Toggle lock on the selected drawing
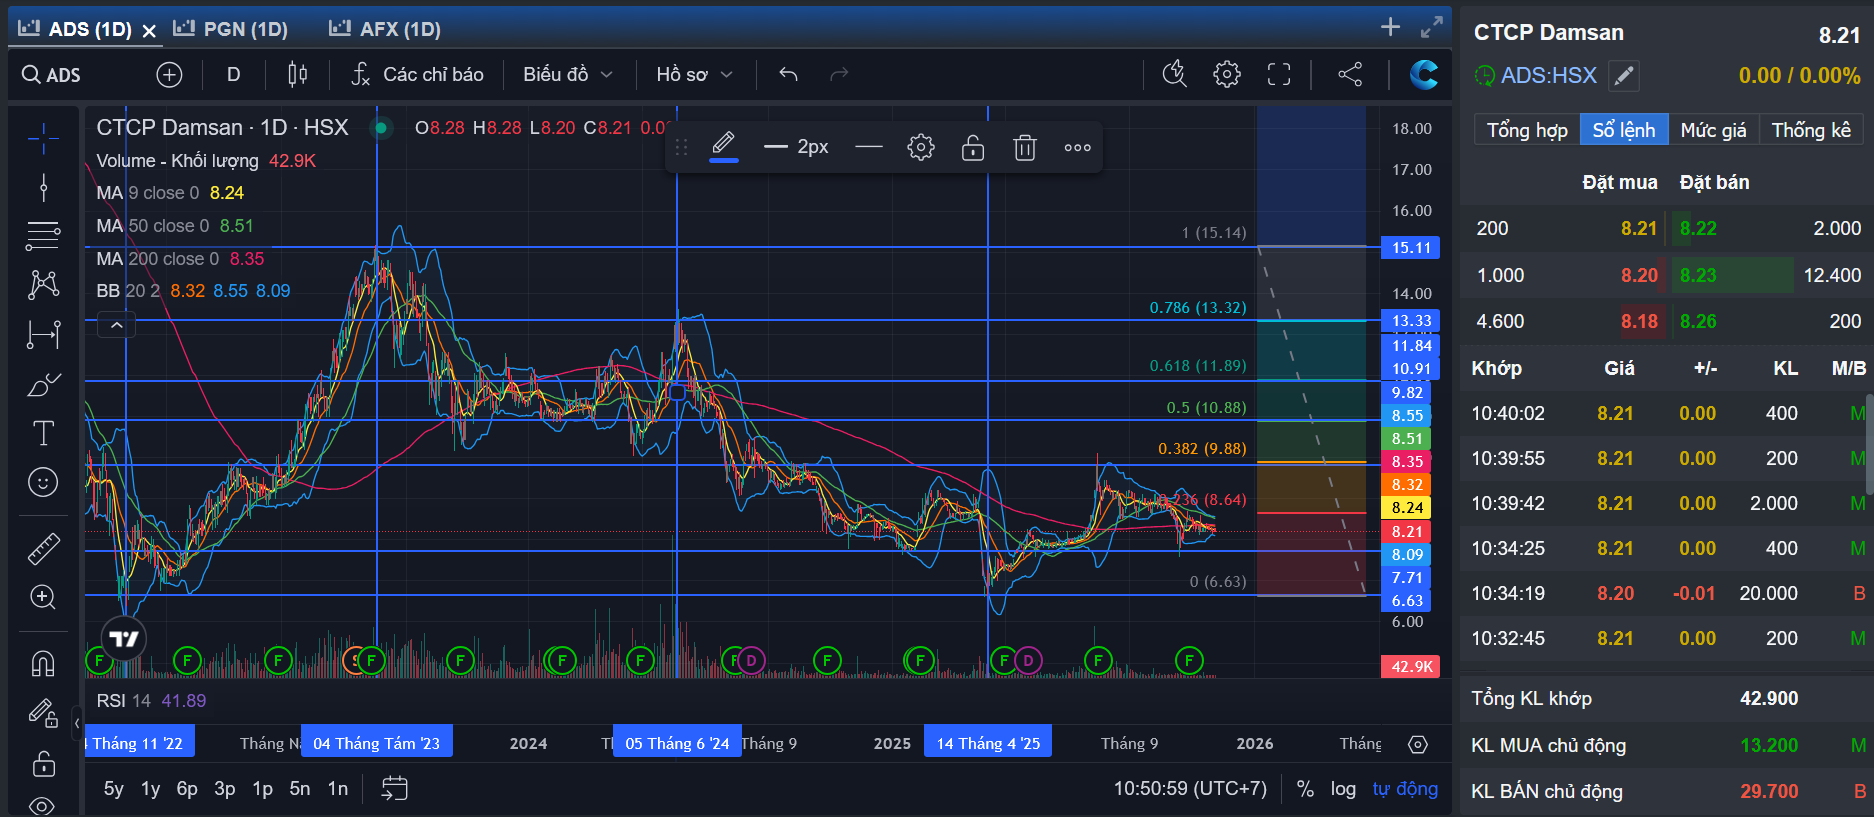The width and height of the screenshot is (1874, 817). (x=973, y=148)
